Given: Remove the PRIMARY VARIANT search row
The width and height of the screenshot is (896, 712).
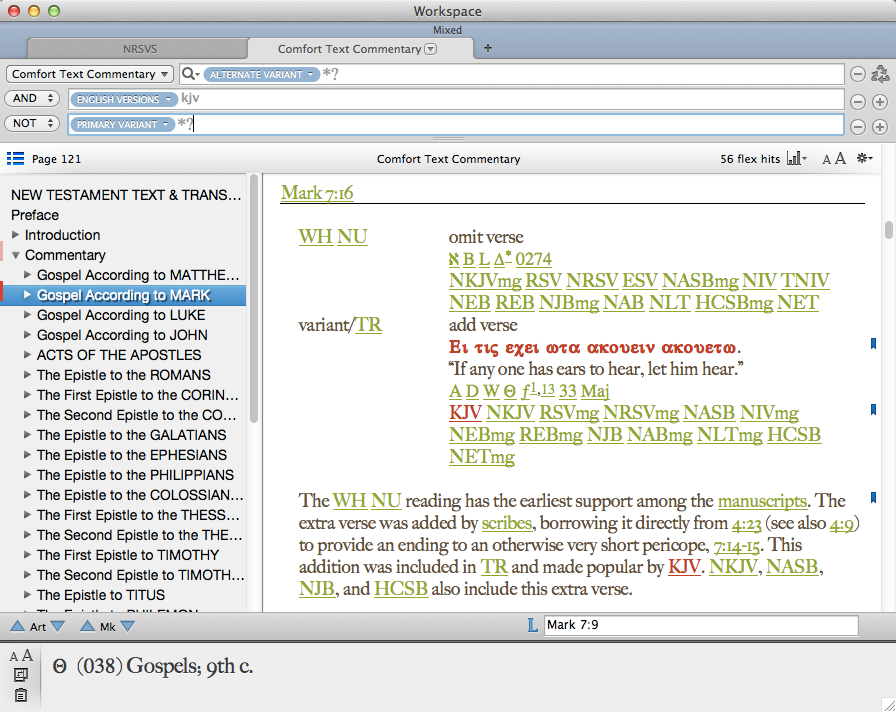Looking at the screenshot, I should click(x=858, y=127).
